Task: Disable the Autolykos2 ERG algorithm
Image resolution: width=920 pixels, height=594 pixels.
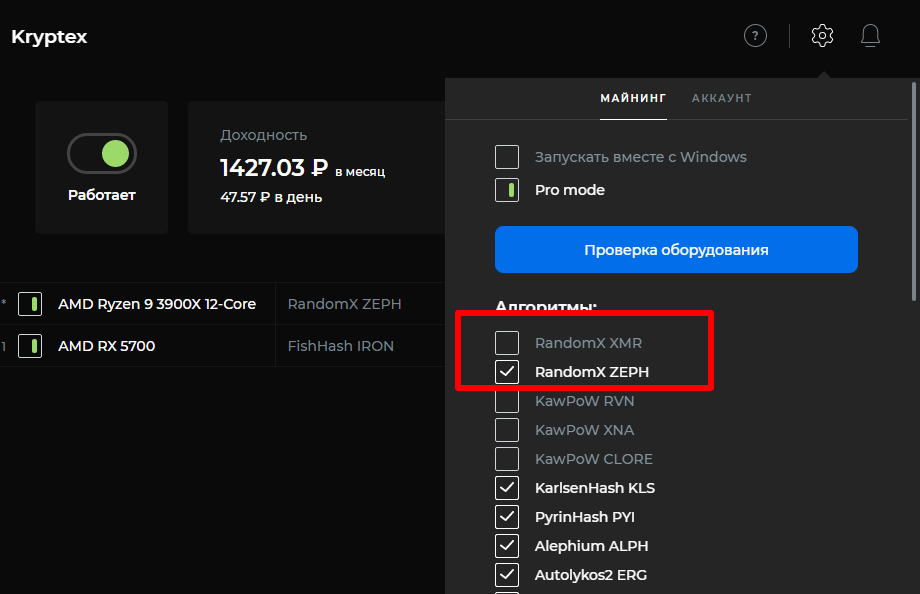Action: (507, 575)
